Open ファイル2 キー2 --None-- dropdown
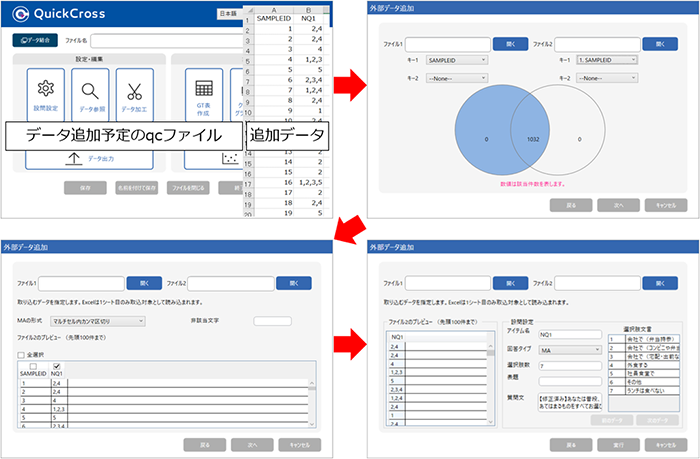700x459 pixels. 607,78
